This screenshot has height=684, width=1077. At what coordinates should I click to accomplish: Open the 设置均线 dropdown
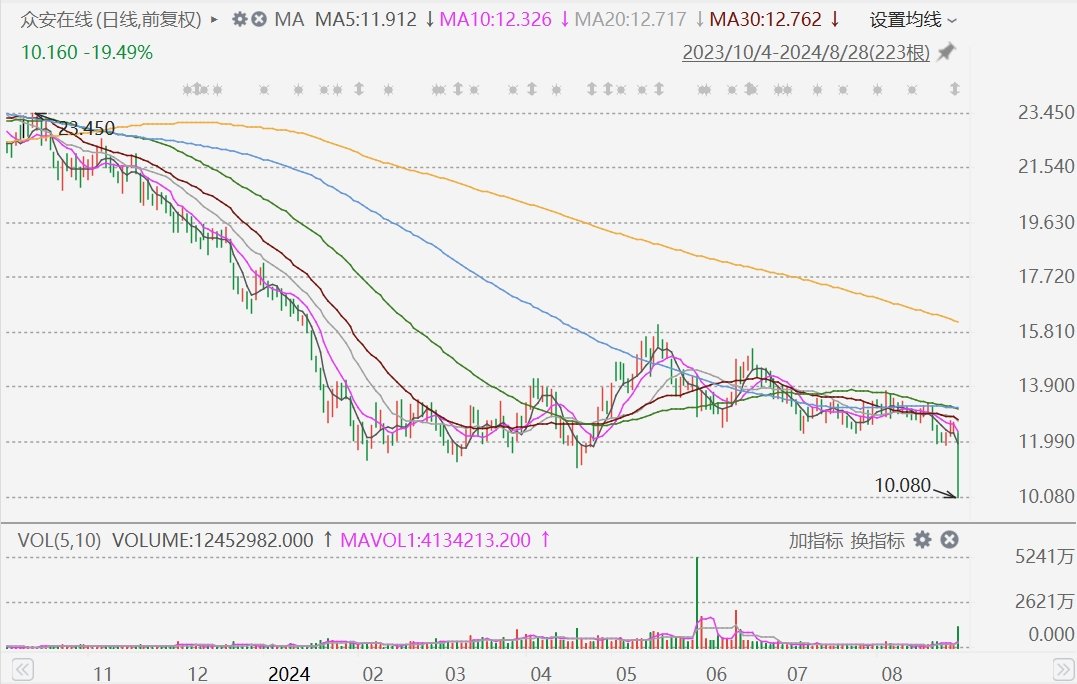click(913, 20)
